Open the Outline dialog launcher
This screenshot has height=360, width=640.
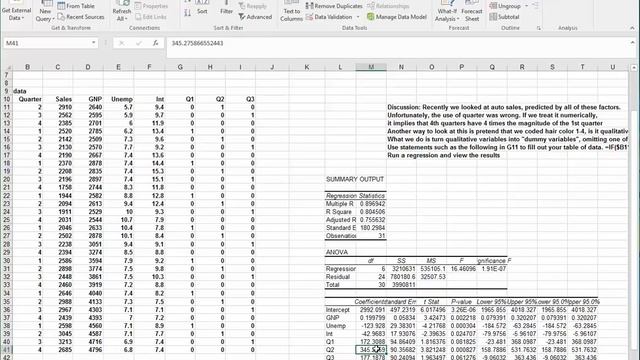(x=539, y=28)
